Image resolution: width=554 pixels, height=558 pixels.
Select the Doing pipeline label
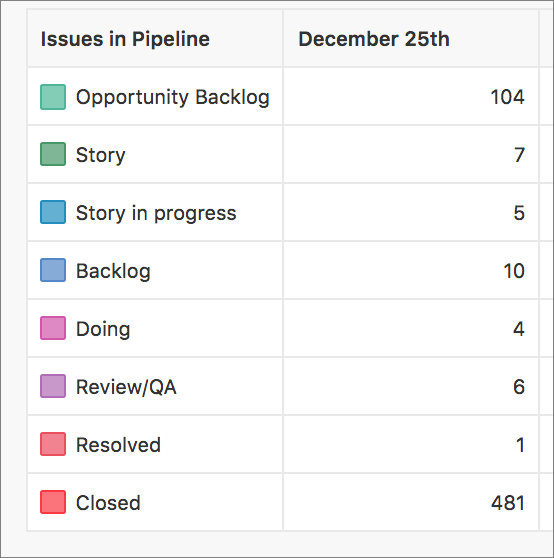(x=103, y=330)
